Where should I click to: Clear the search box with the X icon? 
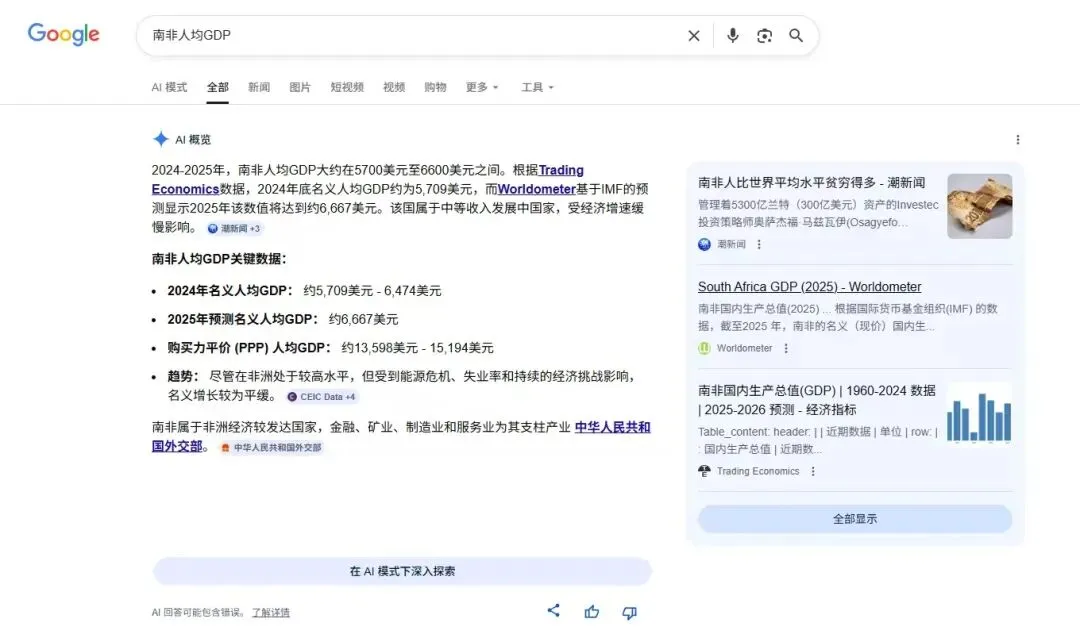click(x=694, y=36)
